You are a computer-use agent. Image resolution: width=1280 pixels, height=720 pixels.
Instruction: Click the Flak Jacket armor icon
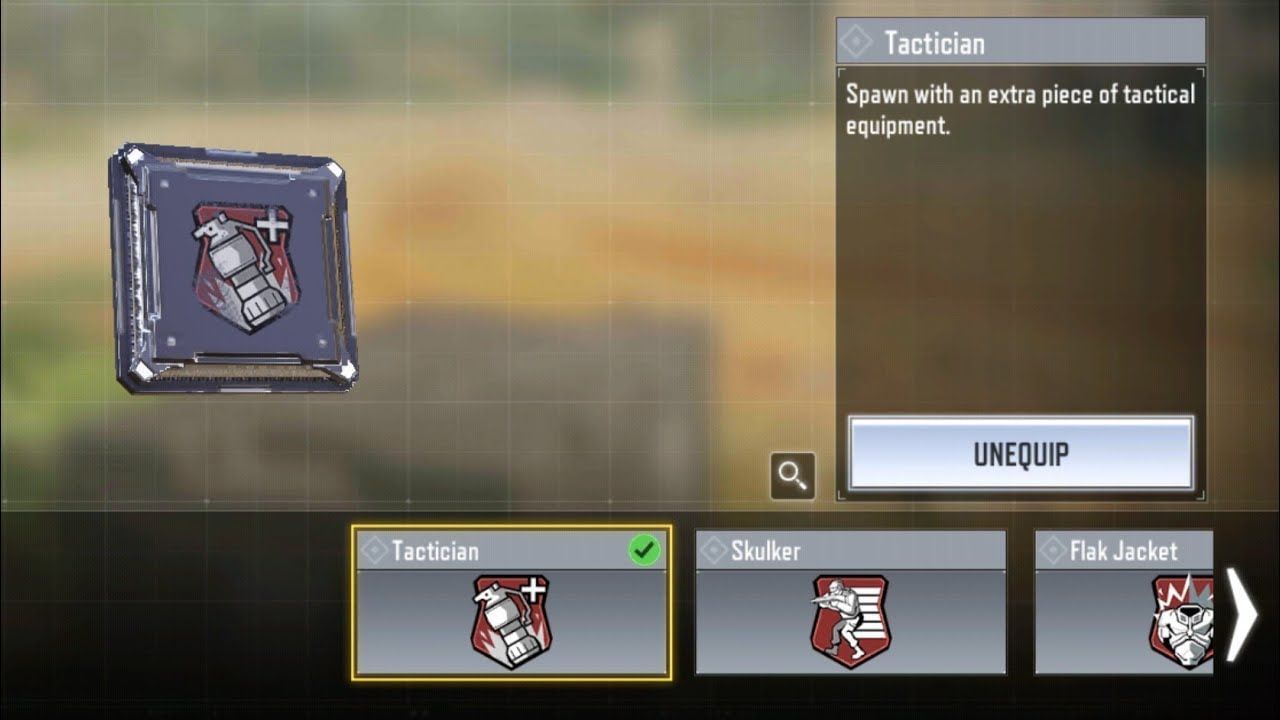pyautogui.click(x=1181, y=621)
